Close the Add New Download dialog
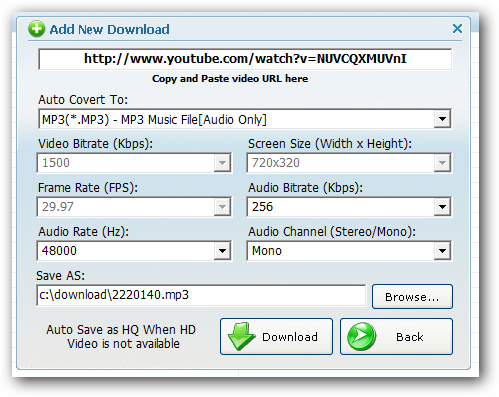 coord(457,29)
